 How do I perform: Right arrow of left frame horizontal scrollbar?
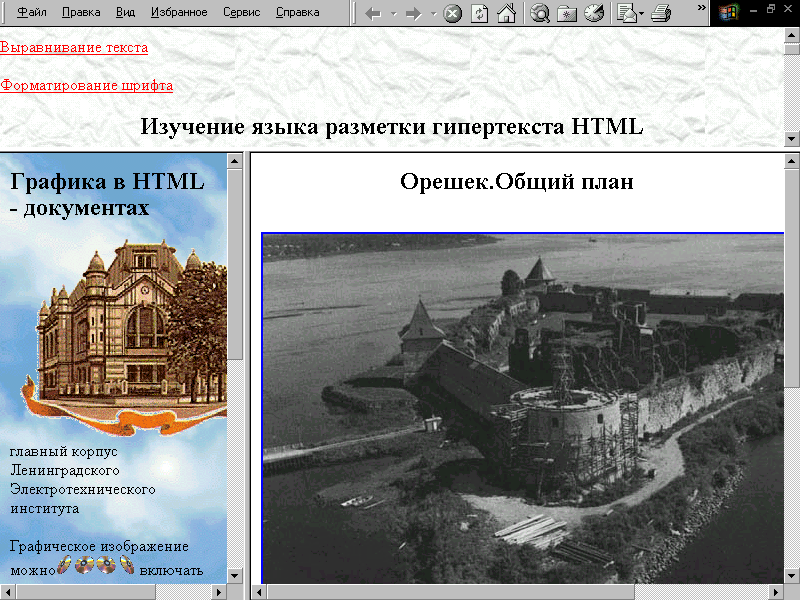[x=219, y=592]
